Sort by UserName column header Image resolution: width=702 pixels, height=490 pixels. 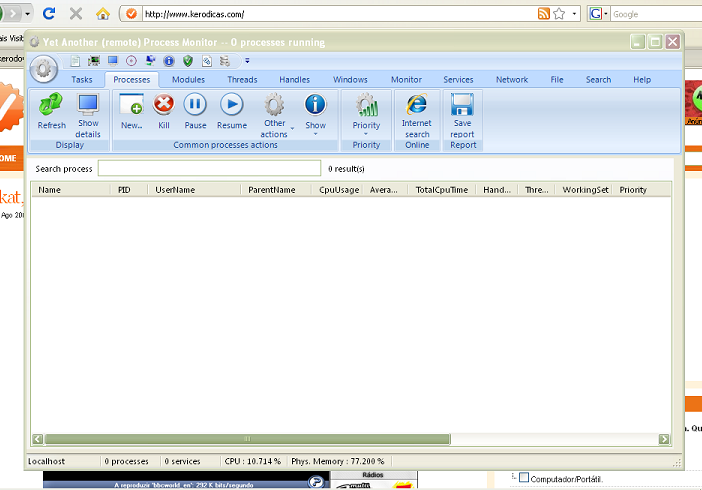click(x=194, y=190)
